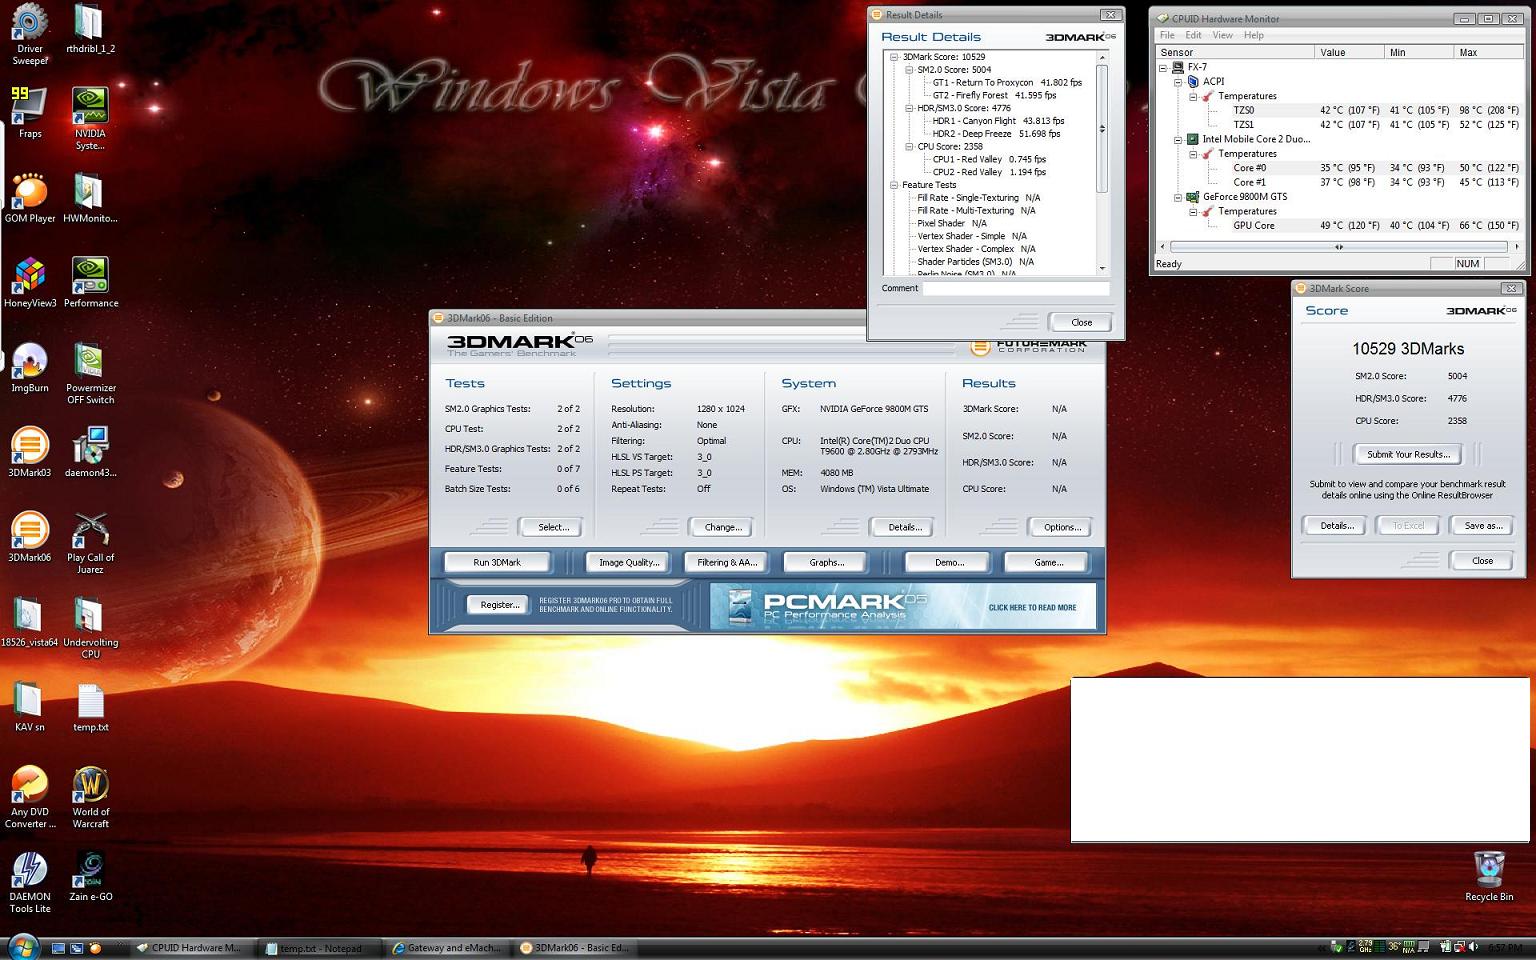Viewport: 1536px width, 960px height.
Task: Open Details in the 3DMark Score window
Action: 1336,525
